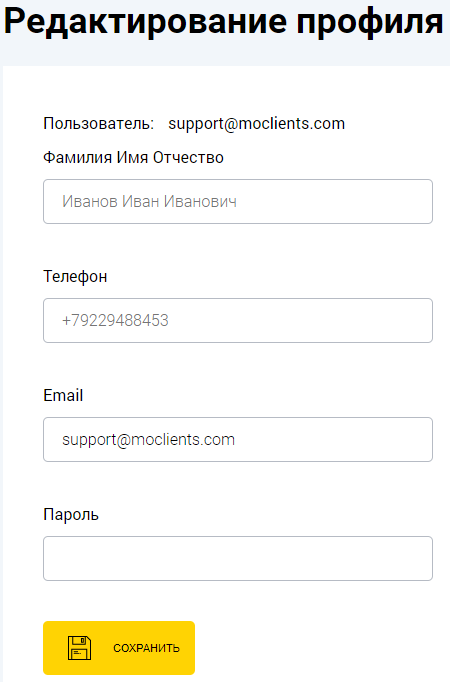Click the Телефон field label
Image resolution: width=450 pixels, height=682 pixels.
point(75,277)
